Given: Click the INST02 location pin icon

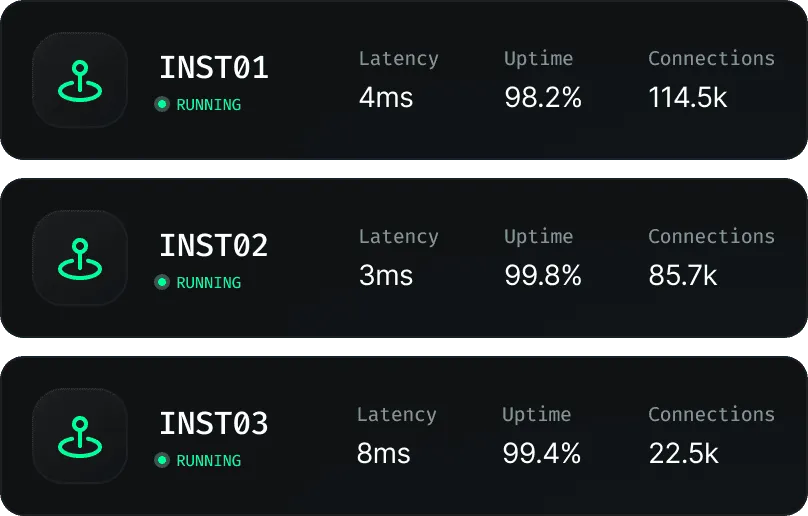Looking at the screenshot, I should (x=80, y=259).
